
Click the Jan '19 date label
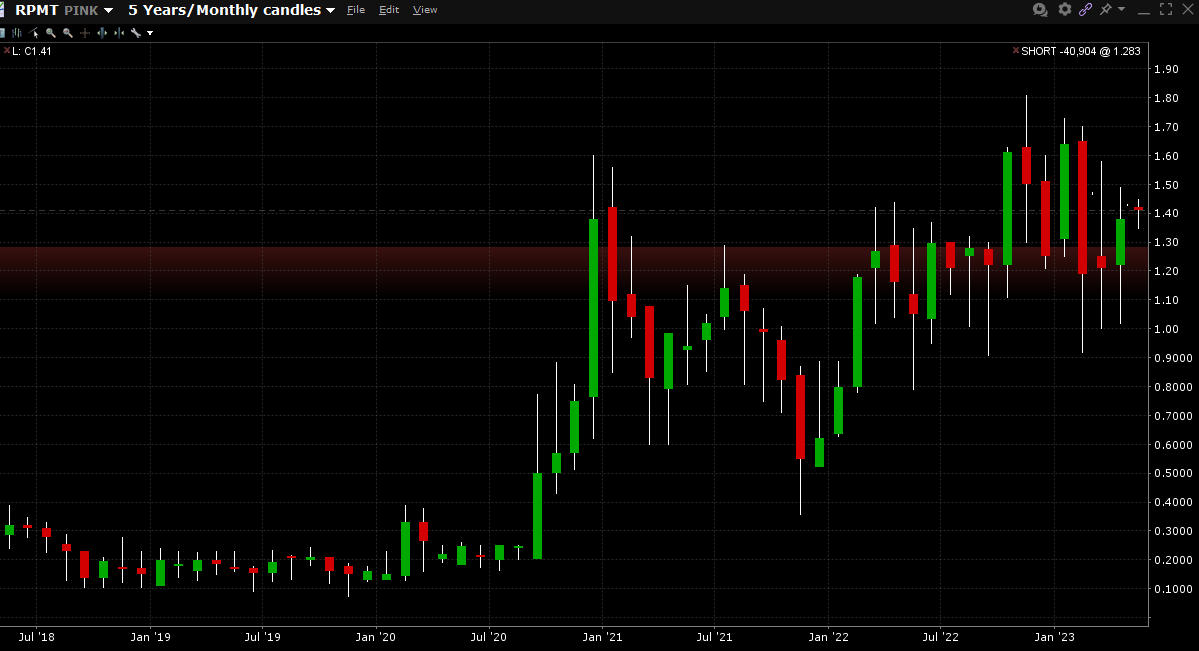click(150, 636)
